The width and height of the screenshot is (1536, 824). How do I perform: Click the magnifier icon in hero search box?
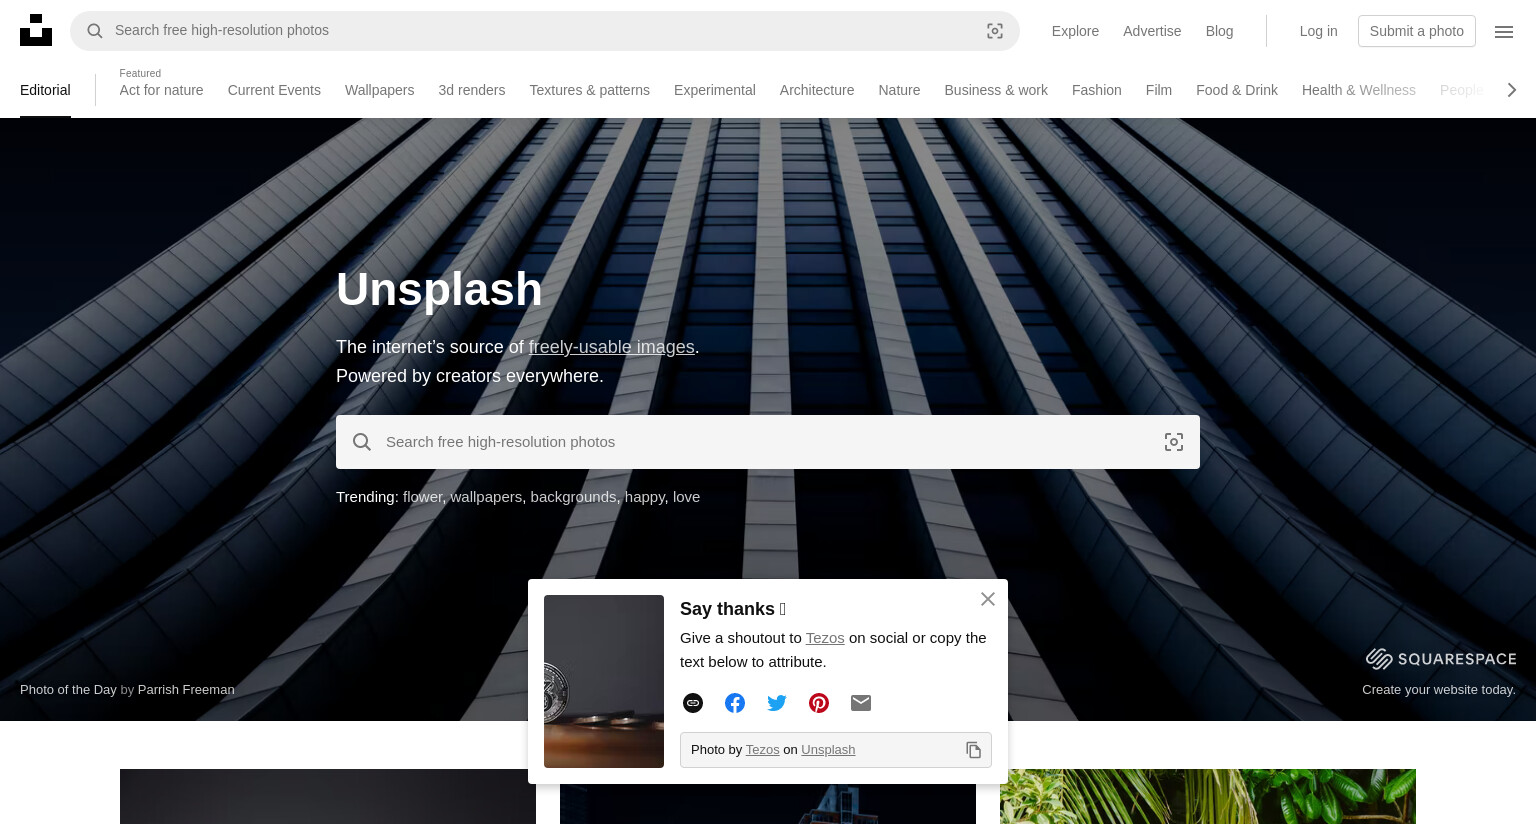[x=362, y=442]
